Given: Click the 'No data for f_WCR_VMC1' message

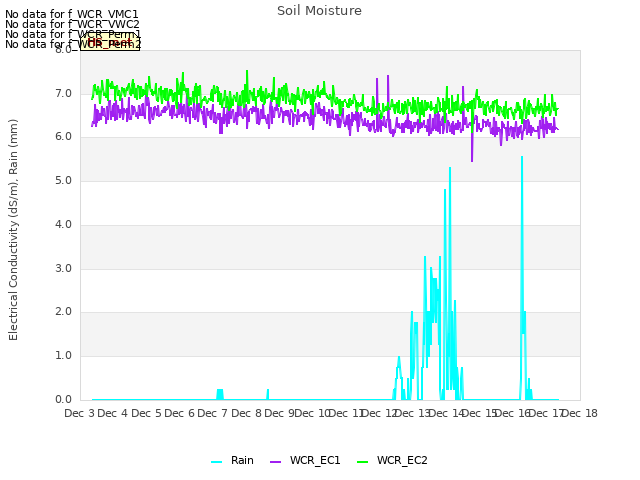Looking at the screenshot, I should (x=71, y=14).
